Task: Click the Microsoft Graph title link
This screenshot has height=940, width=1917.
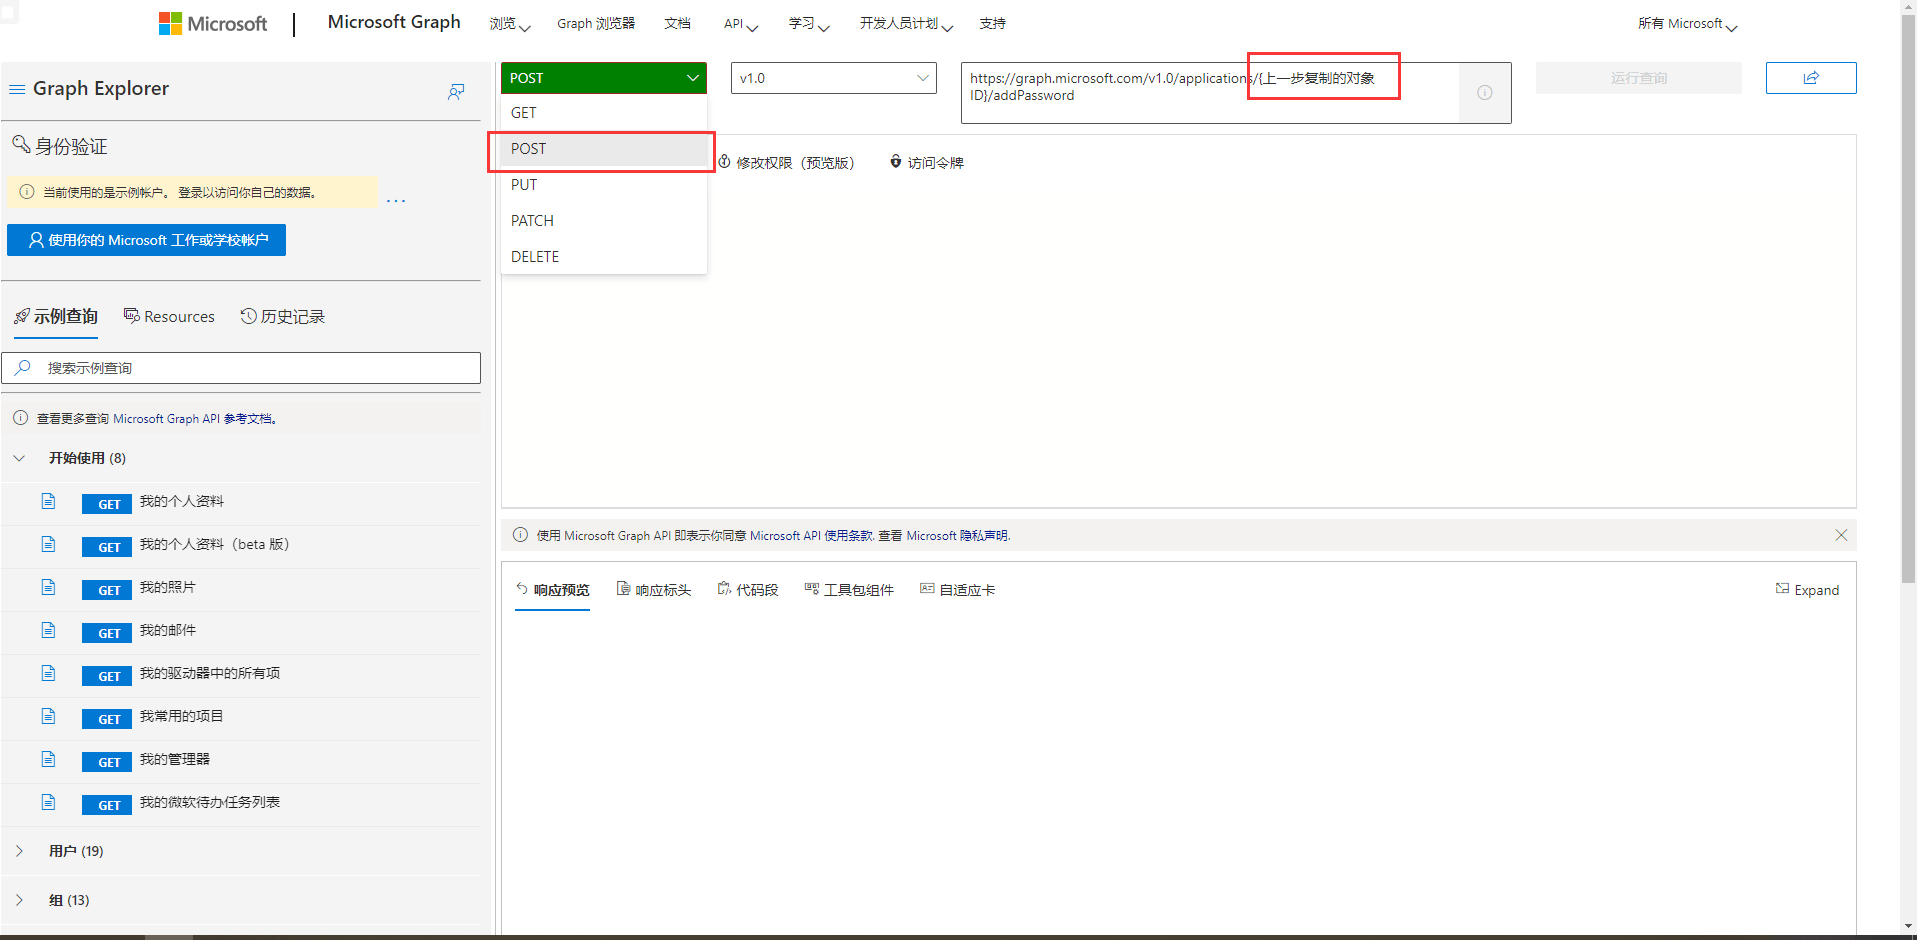Action: pyautogui.click(x=394, y=22)
